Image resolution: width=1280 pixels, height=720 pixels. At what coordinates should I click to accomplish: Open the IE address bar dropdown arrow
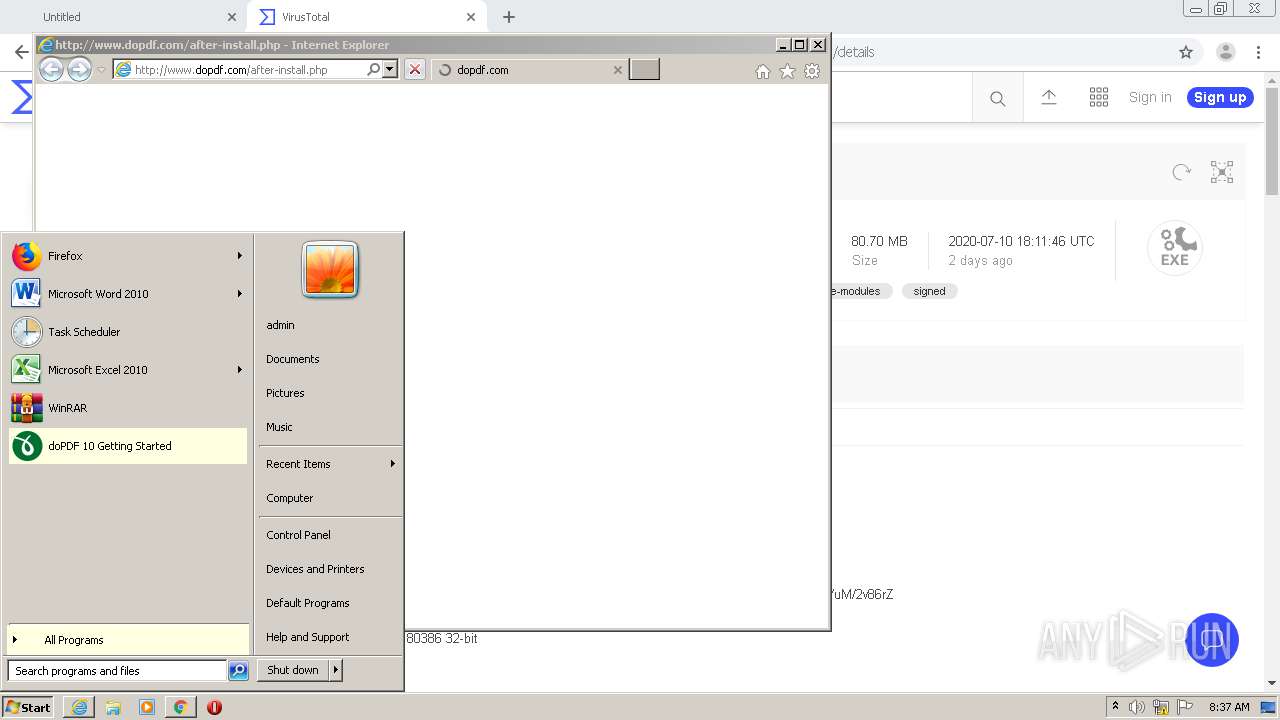tap(390, 70)
